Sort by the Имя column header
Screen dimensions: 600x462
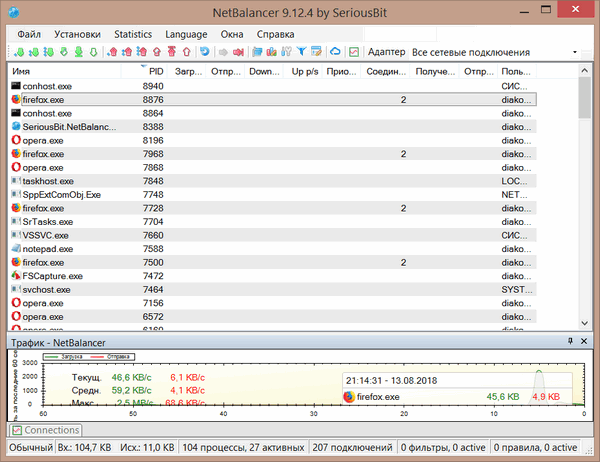coord(65,71)
